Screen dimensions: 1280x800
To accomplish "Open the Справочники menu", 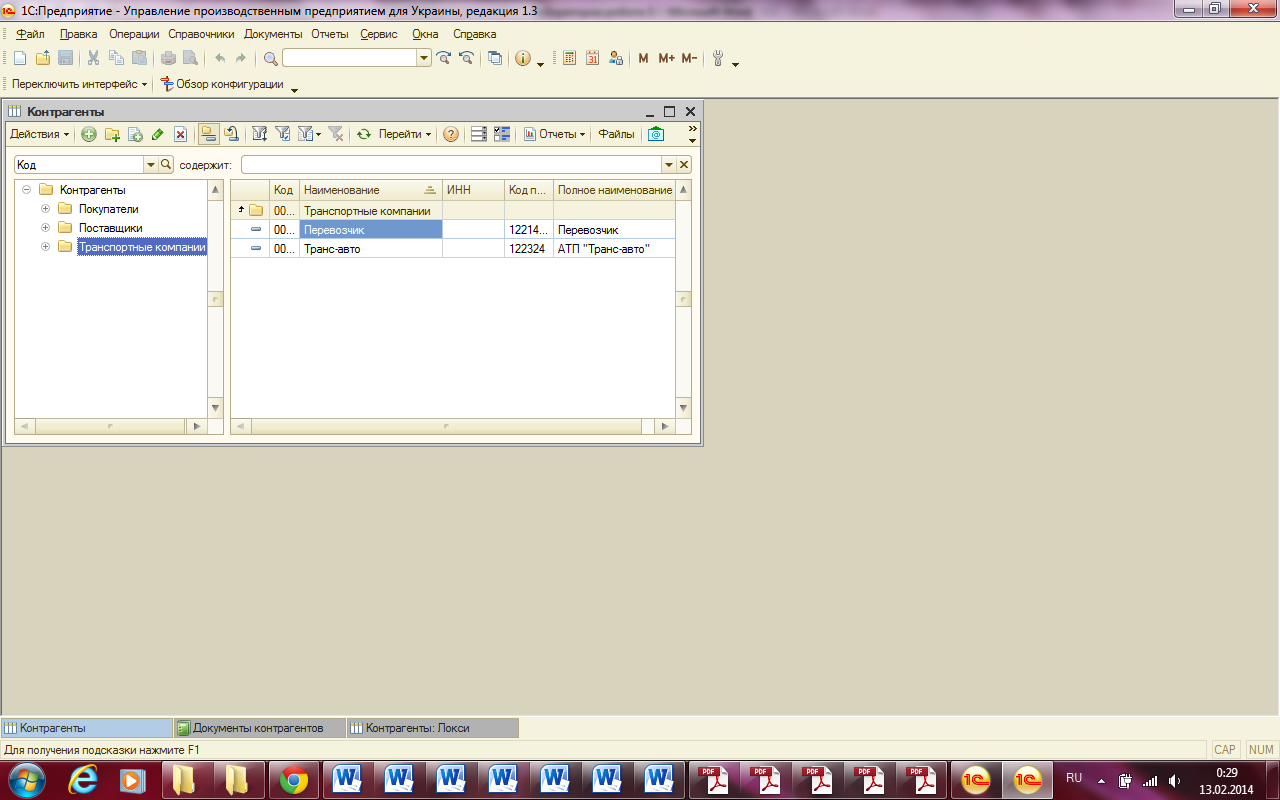I will click(x=201, y=34).
